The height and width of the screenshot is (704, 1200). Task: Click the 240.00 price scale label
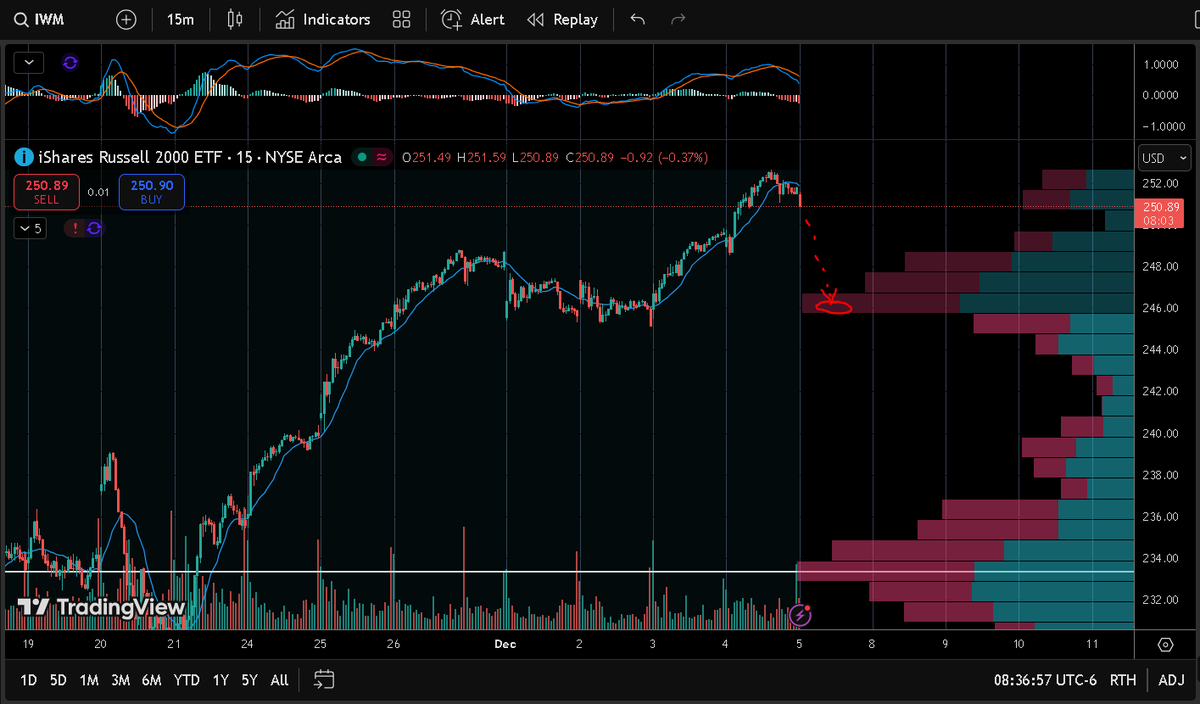pyautogui.click(x=1162, y=433)
